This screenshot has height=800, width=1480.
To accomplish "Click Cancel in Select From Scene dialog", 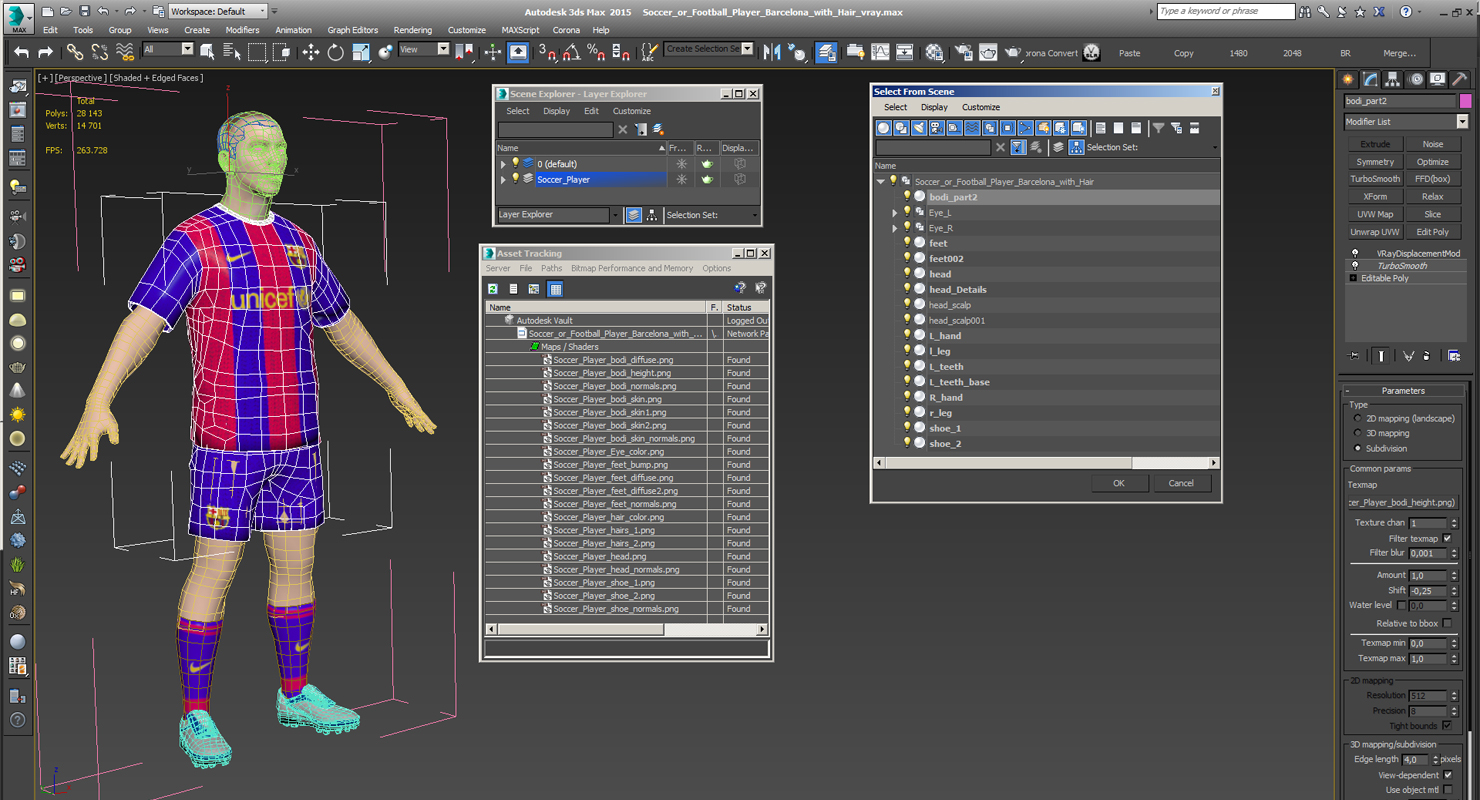I will coord(1181,483).
